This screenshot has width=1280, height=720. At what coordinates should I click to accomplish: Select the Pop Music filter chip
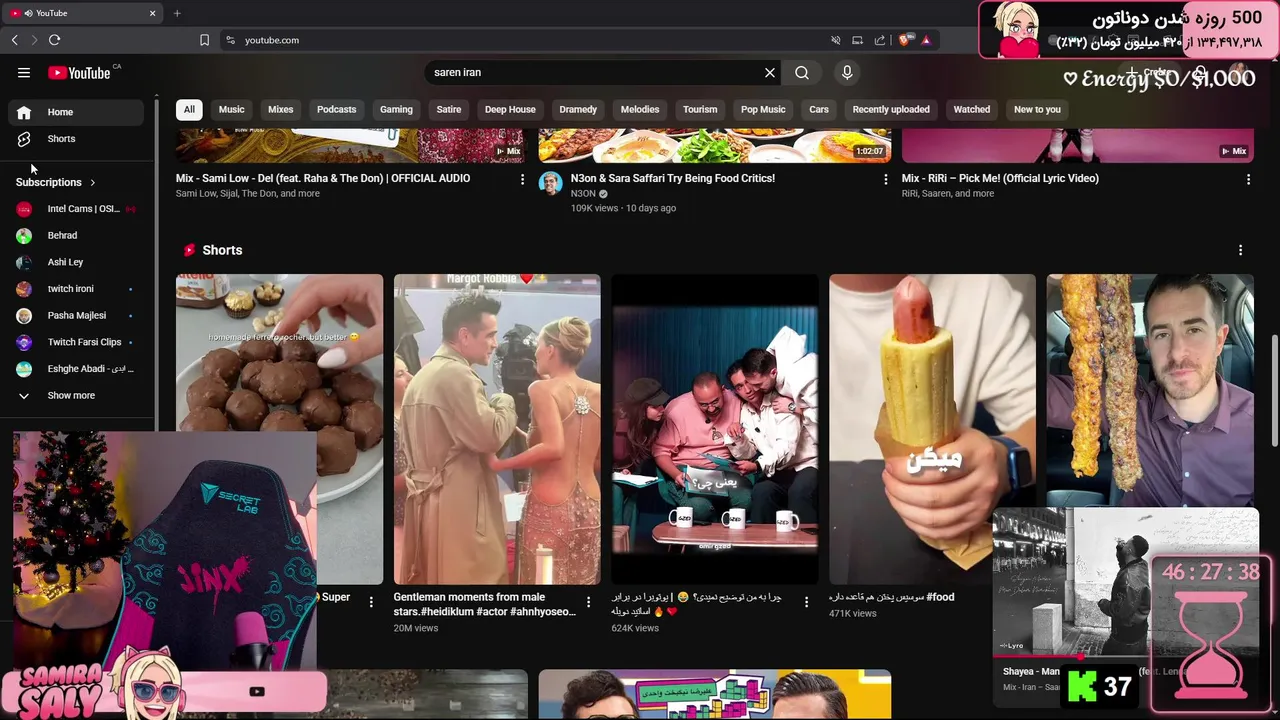coord(763,110)
